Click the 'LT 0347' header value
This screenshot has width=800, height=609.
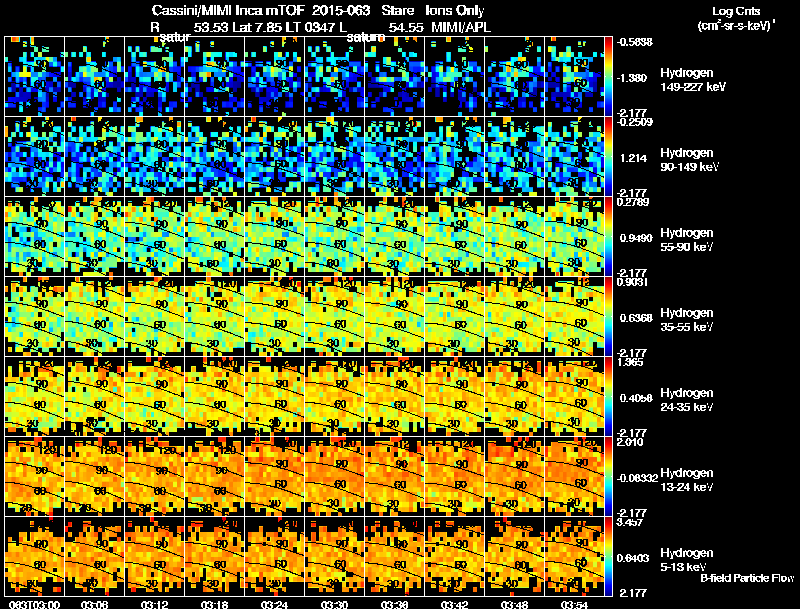click(308, 28)
